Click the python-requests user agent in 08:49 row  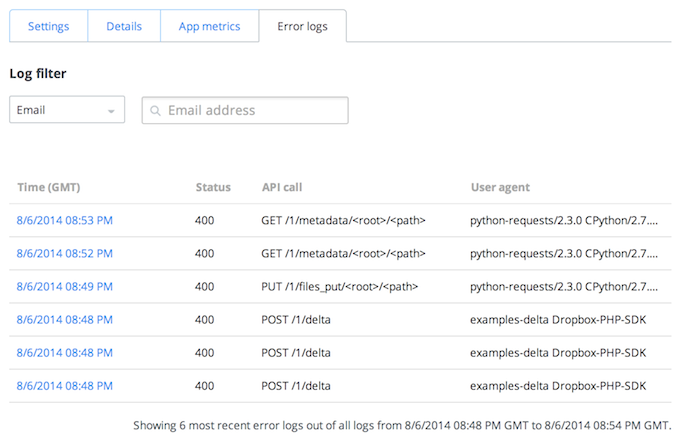tap(563, 287)
